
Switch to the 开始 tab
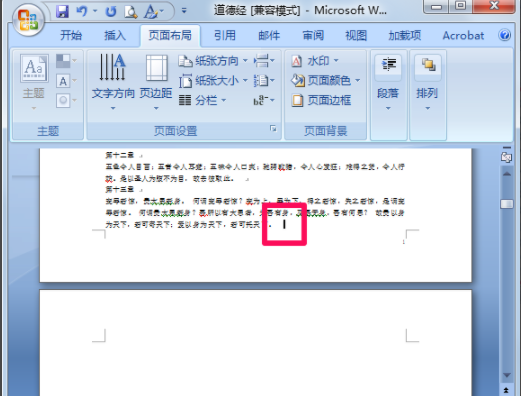[71, 35]
